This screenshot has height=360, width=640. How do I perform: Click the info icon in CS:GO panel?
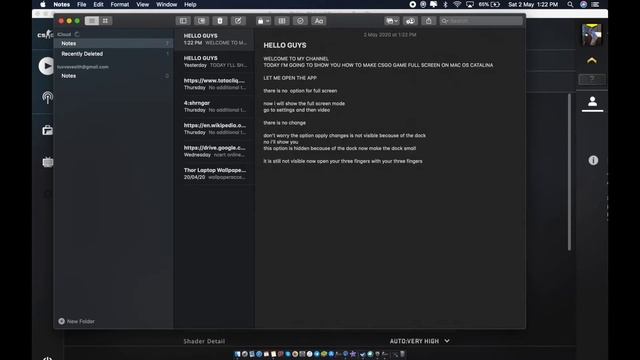[x=593, y=160]
